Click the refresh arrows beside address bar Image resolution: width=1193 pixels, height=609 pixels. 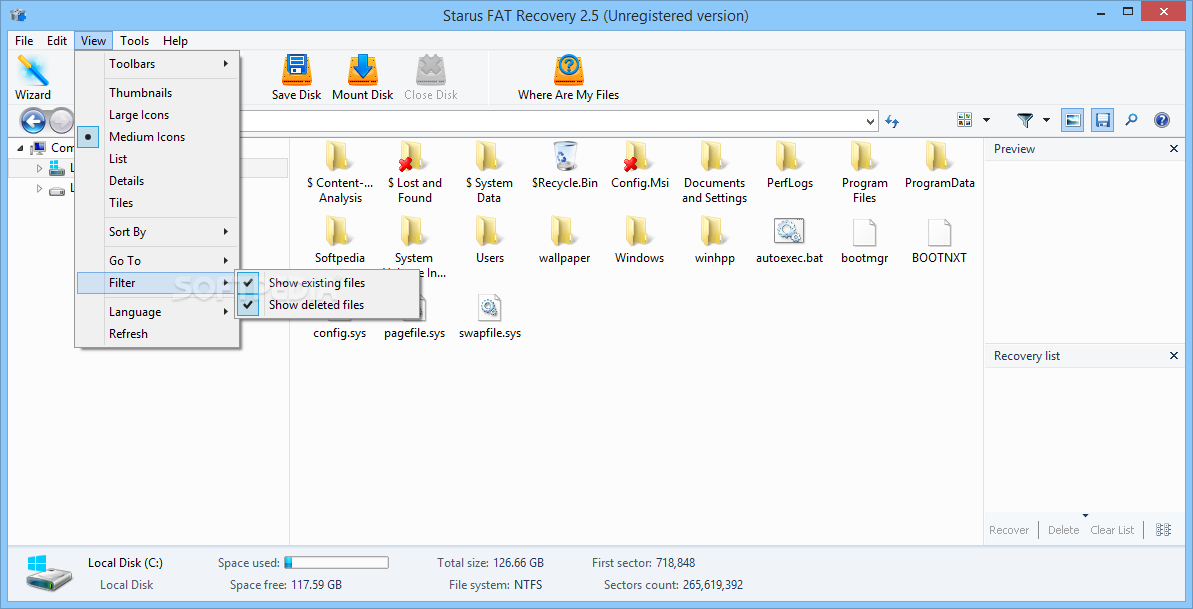coord(892,120)
